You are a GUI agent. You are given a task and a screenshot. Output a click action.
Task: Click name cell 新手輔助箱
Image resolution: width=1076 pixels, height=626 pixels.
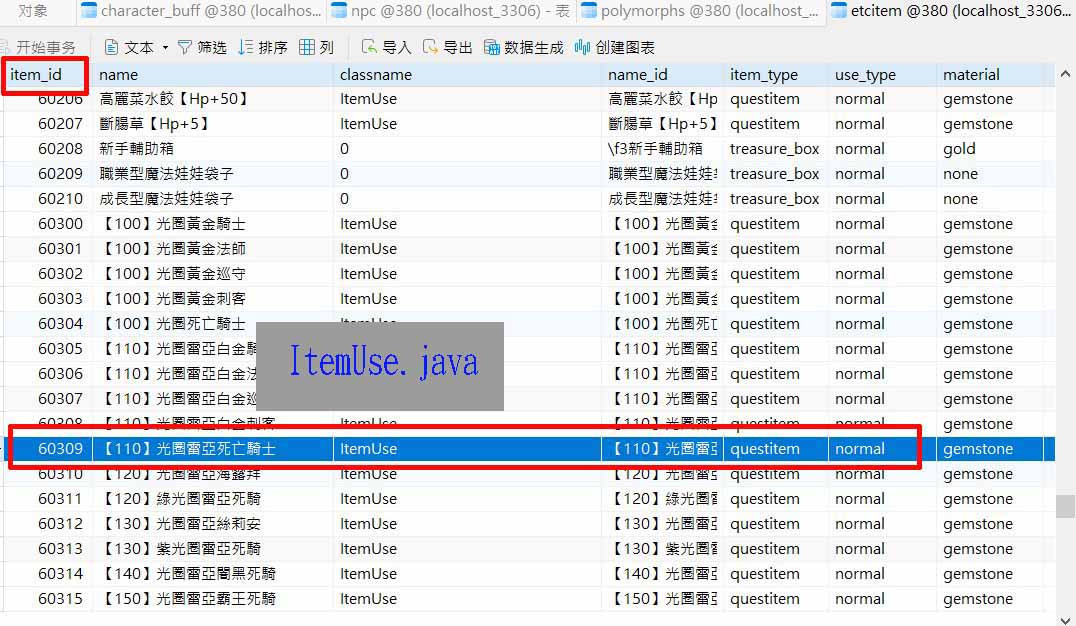pyautogui.click(x=137, y=149)
